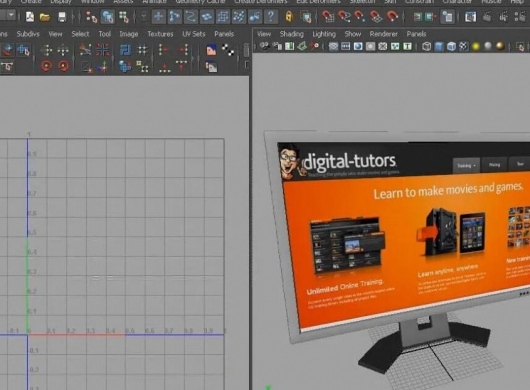Open the Tool menu in UV editor
Image resolution: width=530 pixels, height=390 pixels.
[104, 34]
